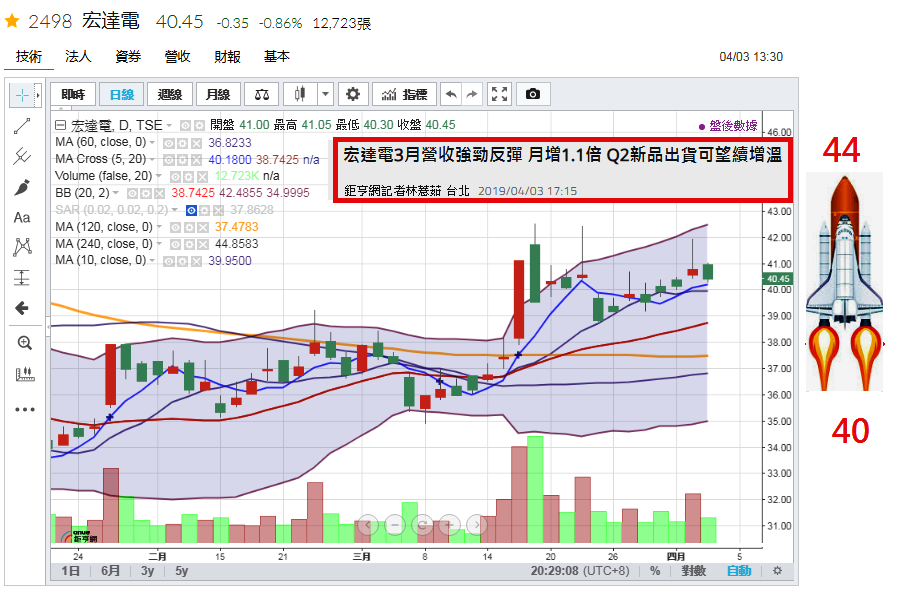Switch to the 營收 tab
The image size is (901, 600).
(x=177, y=56)
